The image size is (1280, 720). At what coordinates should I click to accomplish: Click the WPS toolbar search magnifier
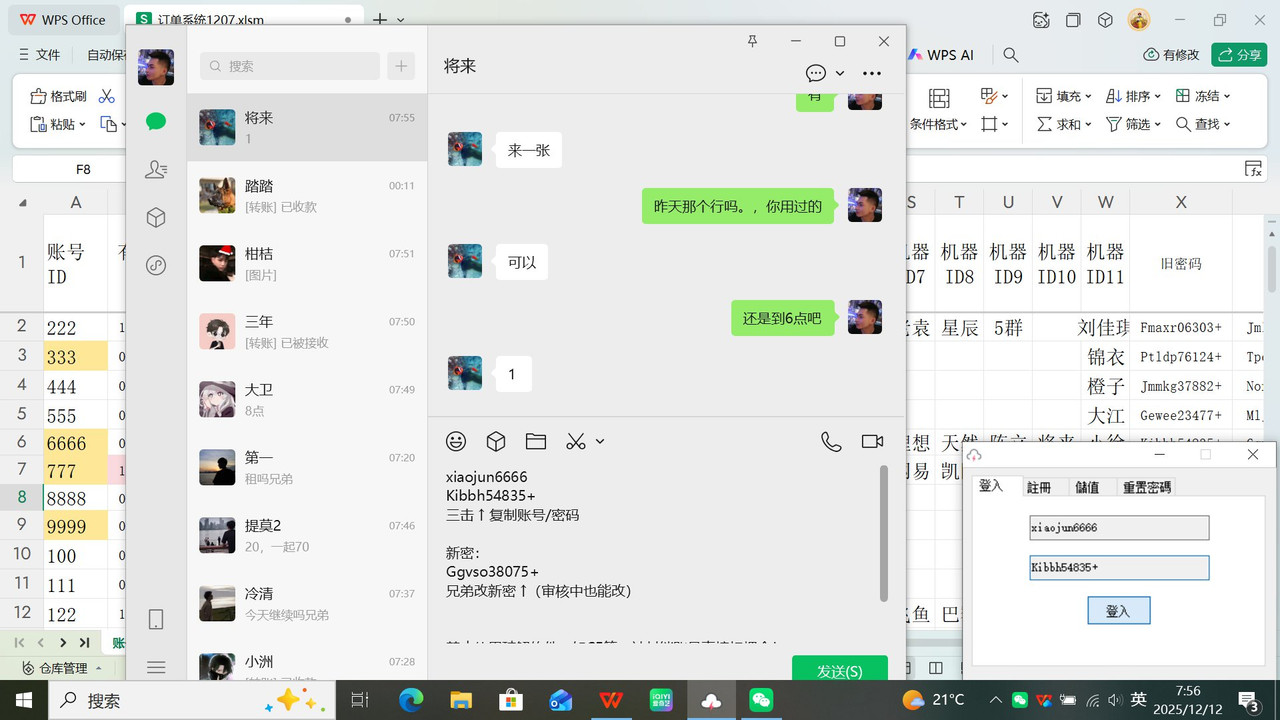[1011, 55]
